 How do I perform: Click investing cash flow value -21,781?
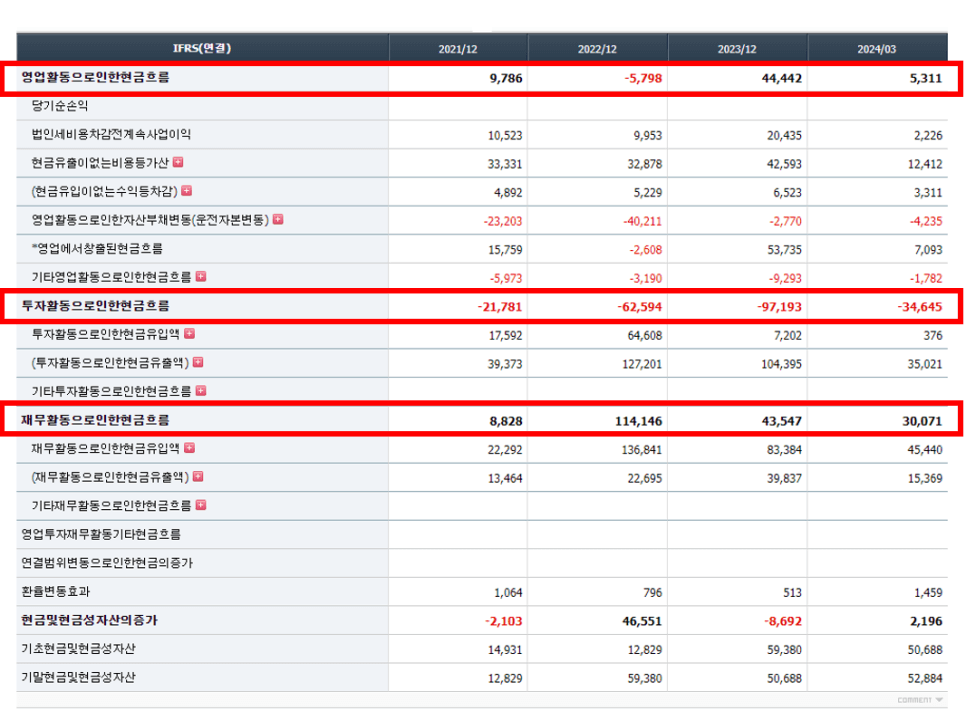pyautogui.click(x=500, y=307)
